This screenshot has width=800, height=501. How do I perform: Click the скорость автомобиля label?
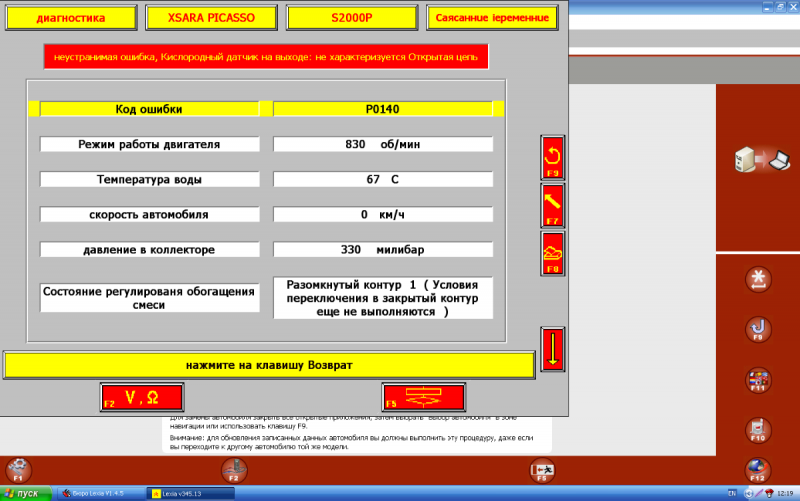(149, 215)
